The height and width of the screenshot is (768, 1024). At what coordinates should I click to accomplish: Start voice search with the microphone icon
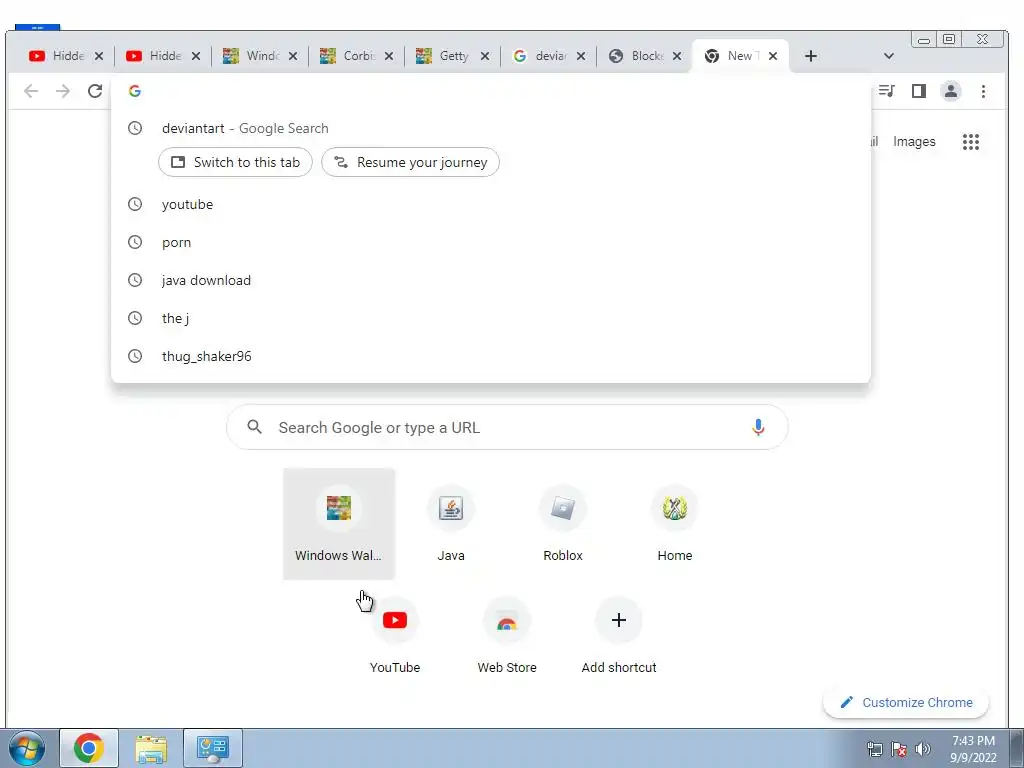758,427
